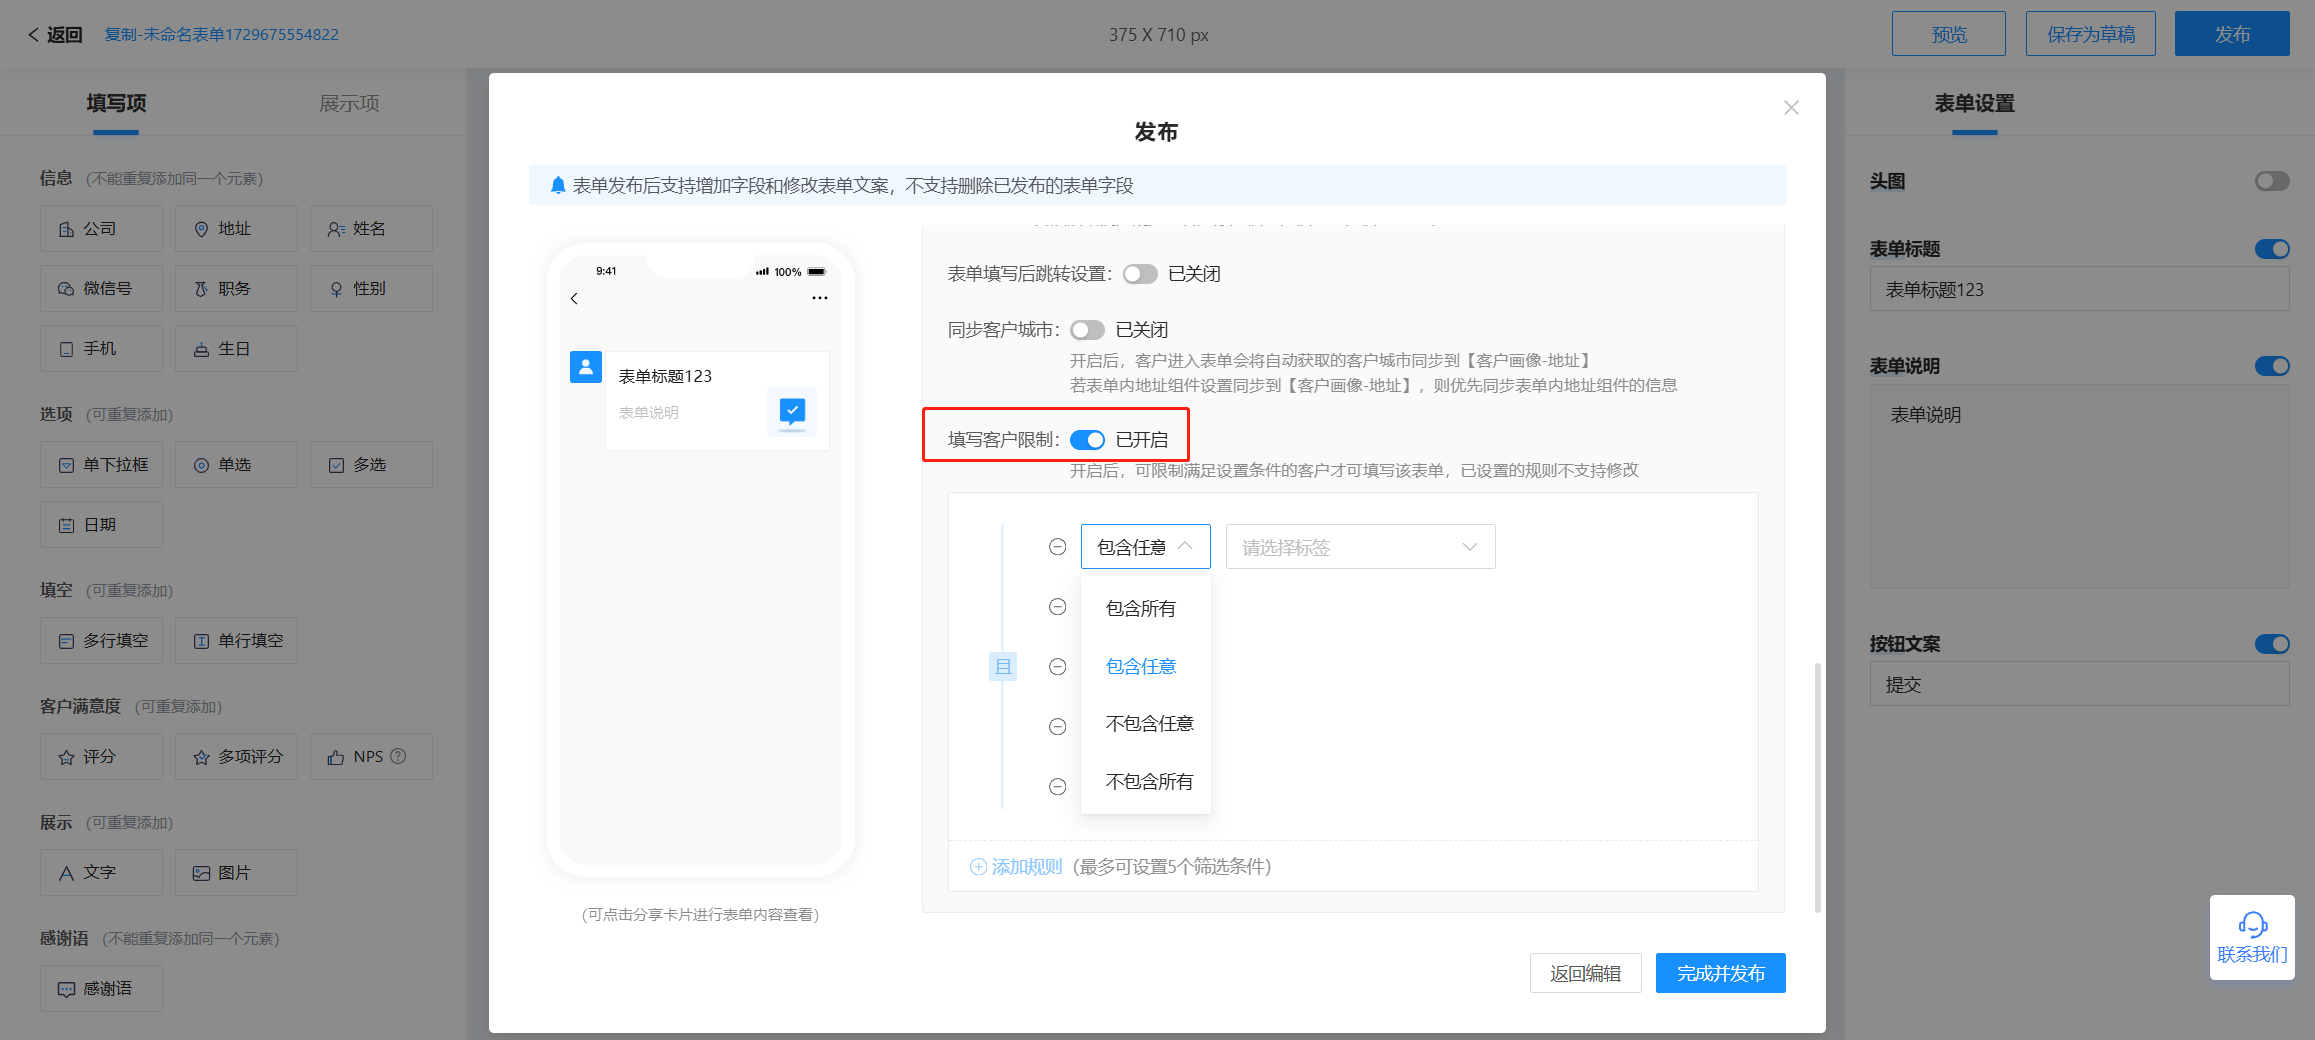
Task: Choose 包含任意 option in the list
Action: (x=1146, y=667)
